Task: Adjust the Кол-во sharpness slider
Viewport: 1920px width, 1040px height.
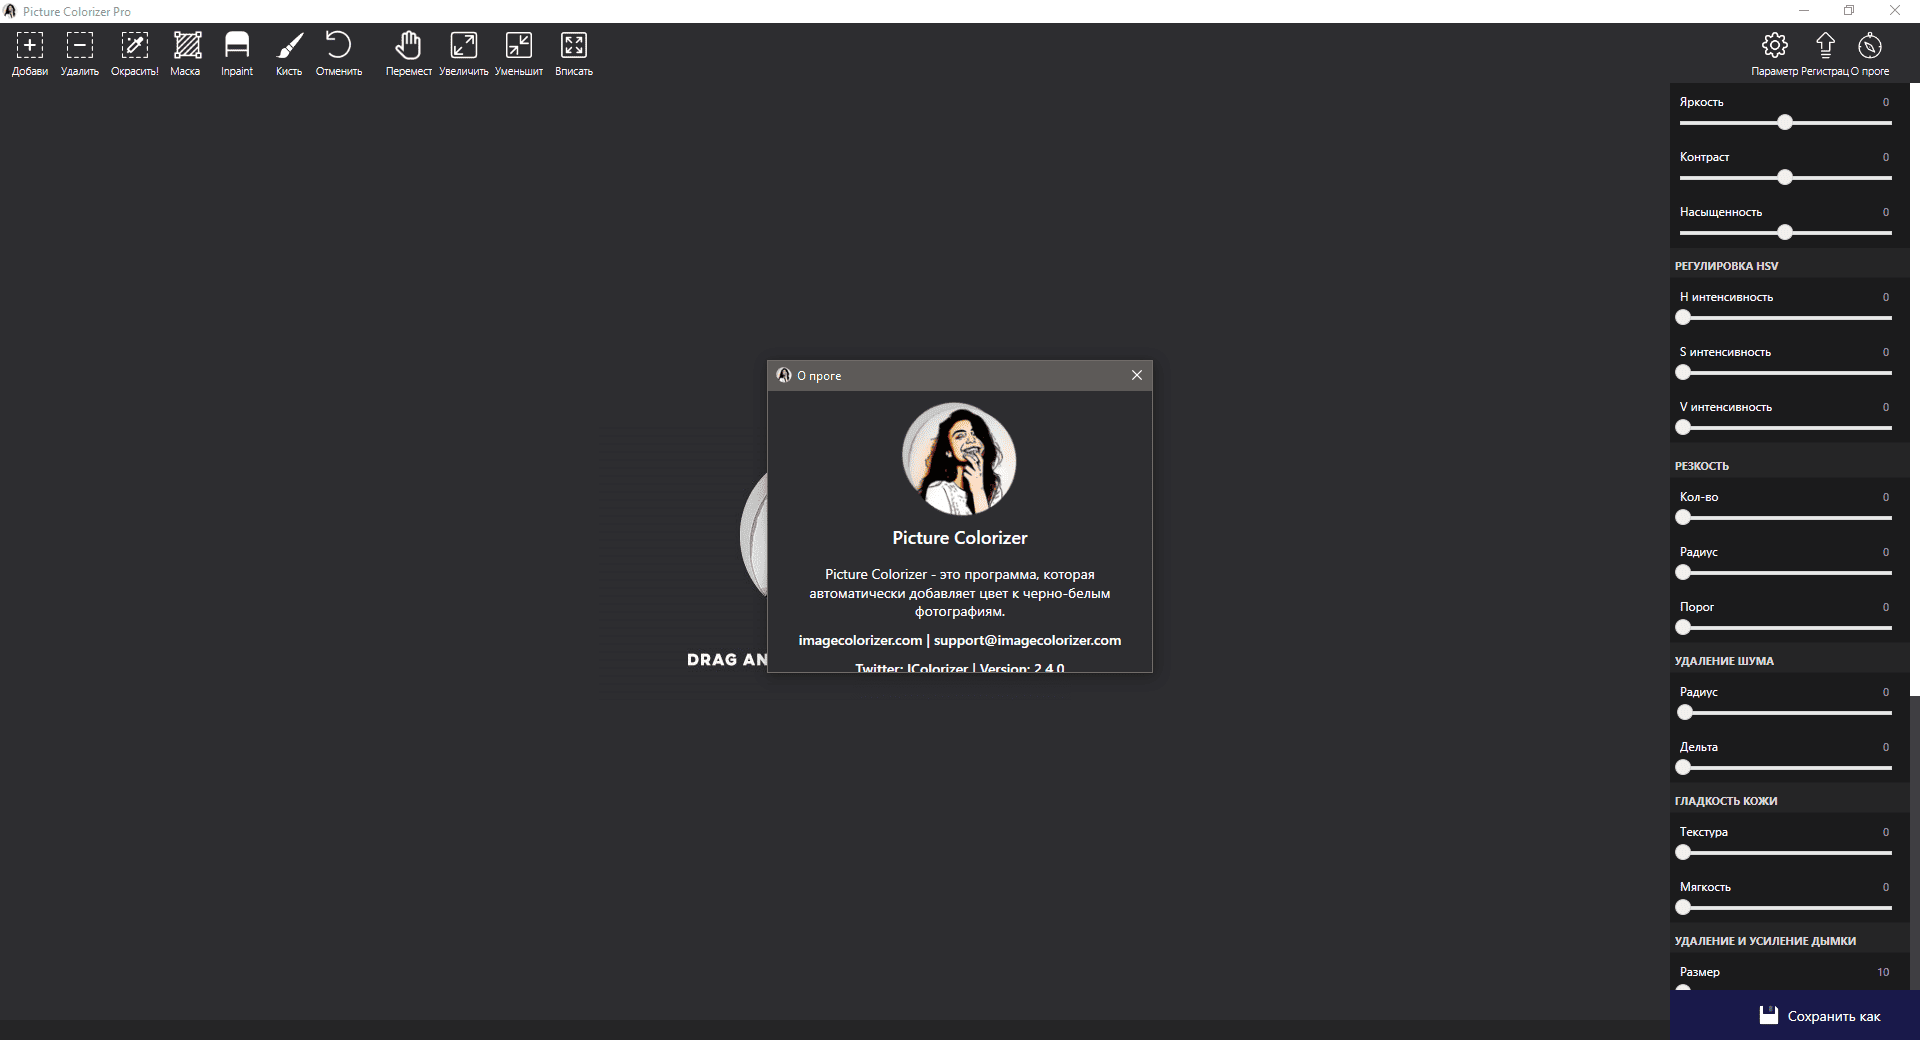Action: (x=1683, y=518)
